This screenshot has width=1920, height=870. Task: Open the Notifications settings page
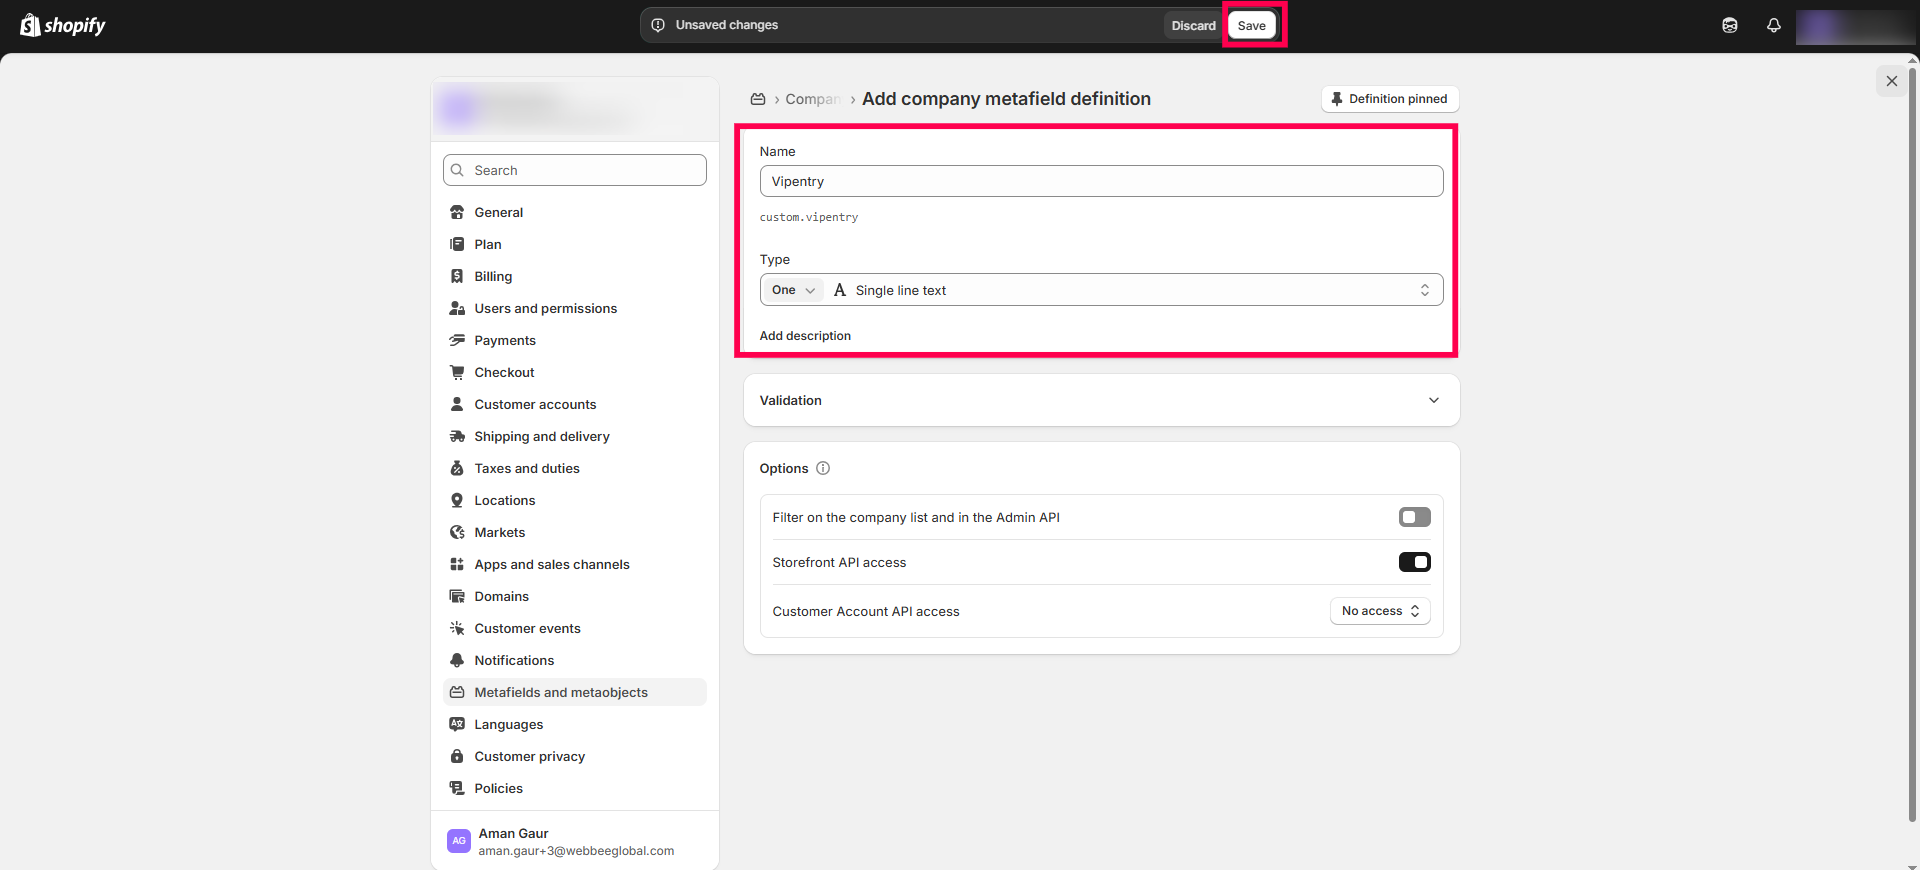[514, 660]
